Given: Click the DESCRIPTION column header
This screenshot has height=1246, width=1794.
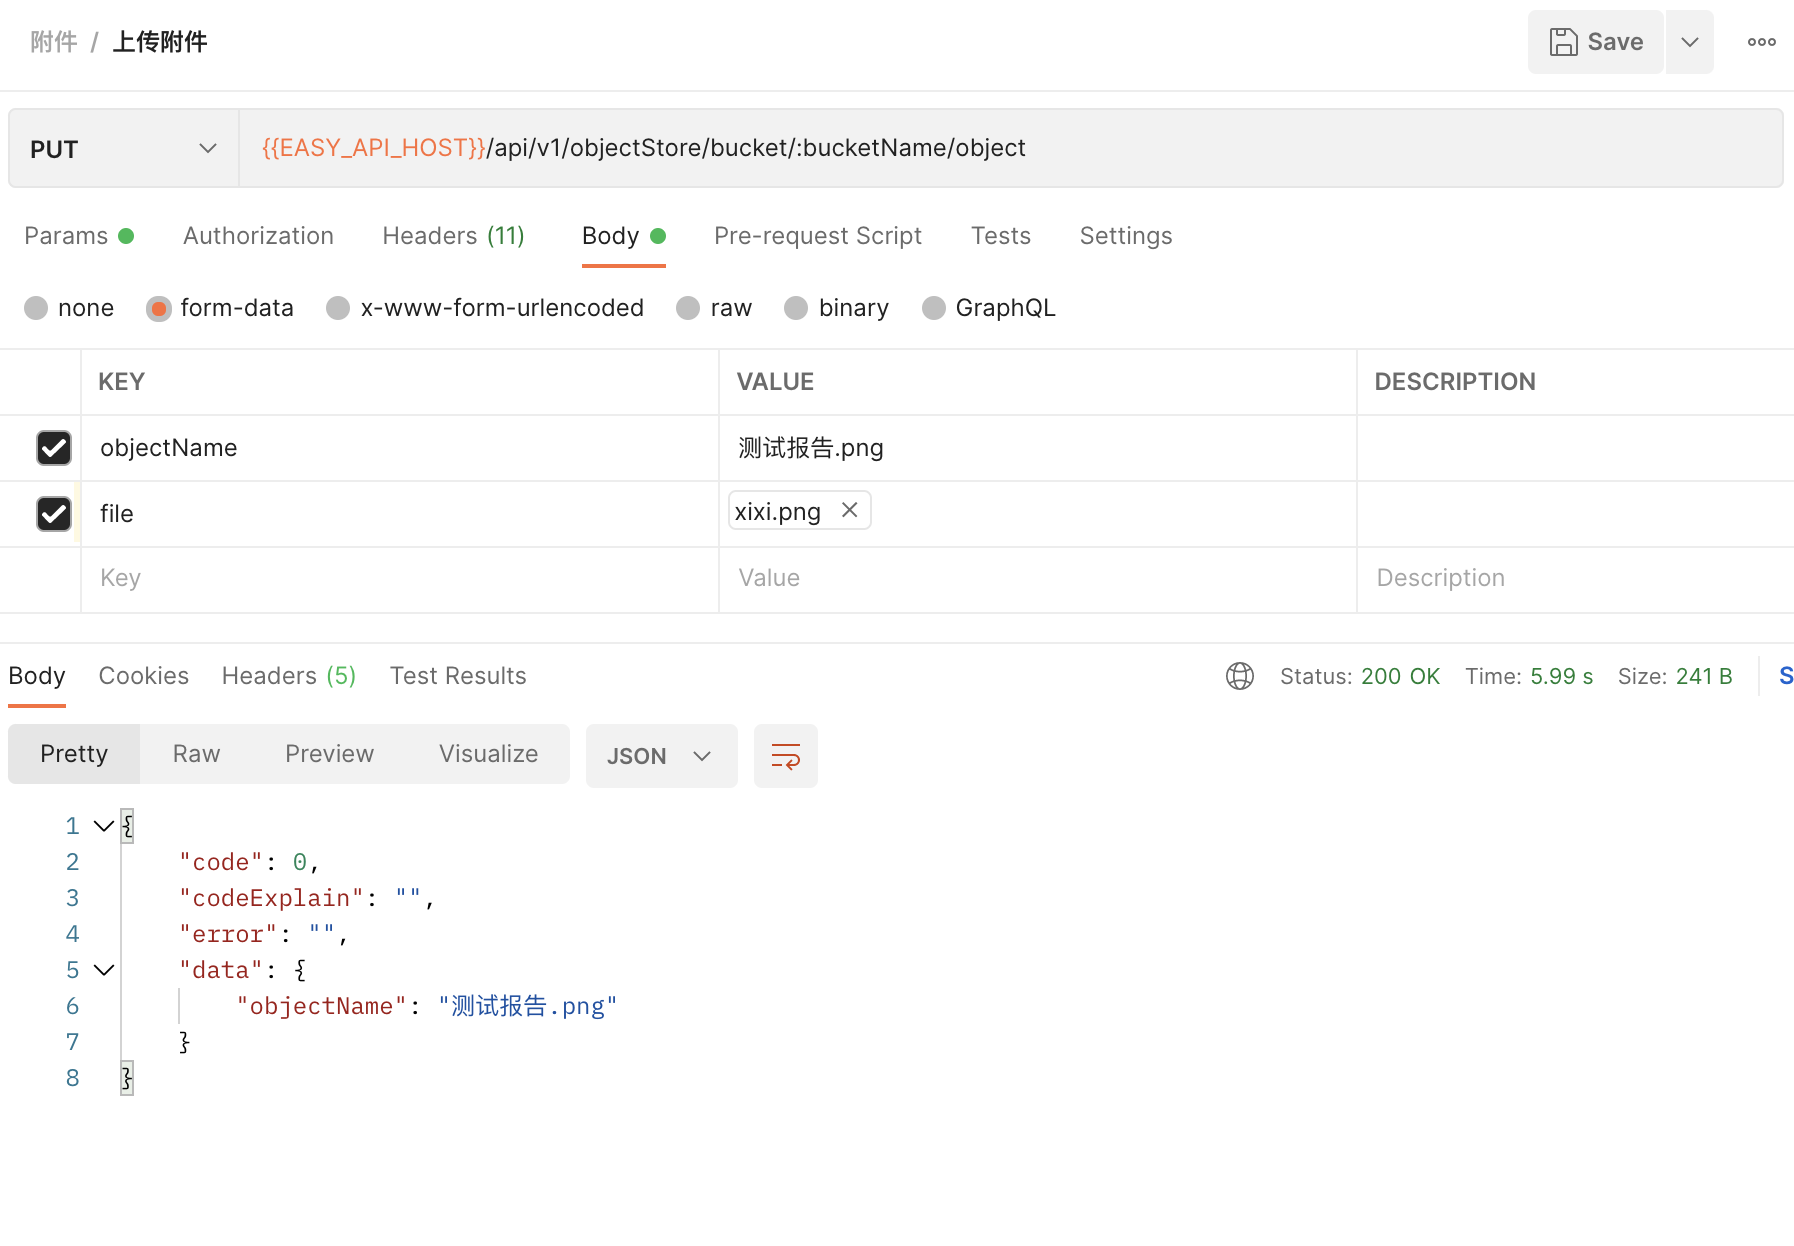Looking at the screenshot, I should [x=1455, y=382].
